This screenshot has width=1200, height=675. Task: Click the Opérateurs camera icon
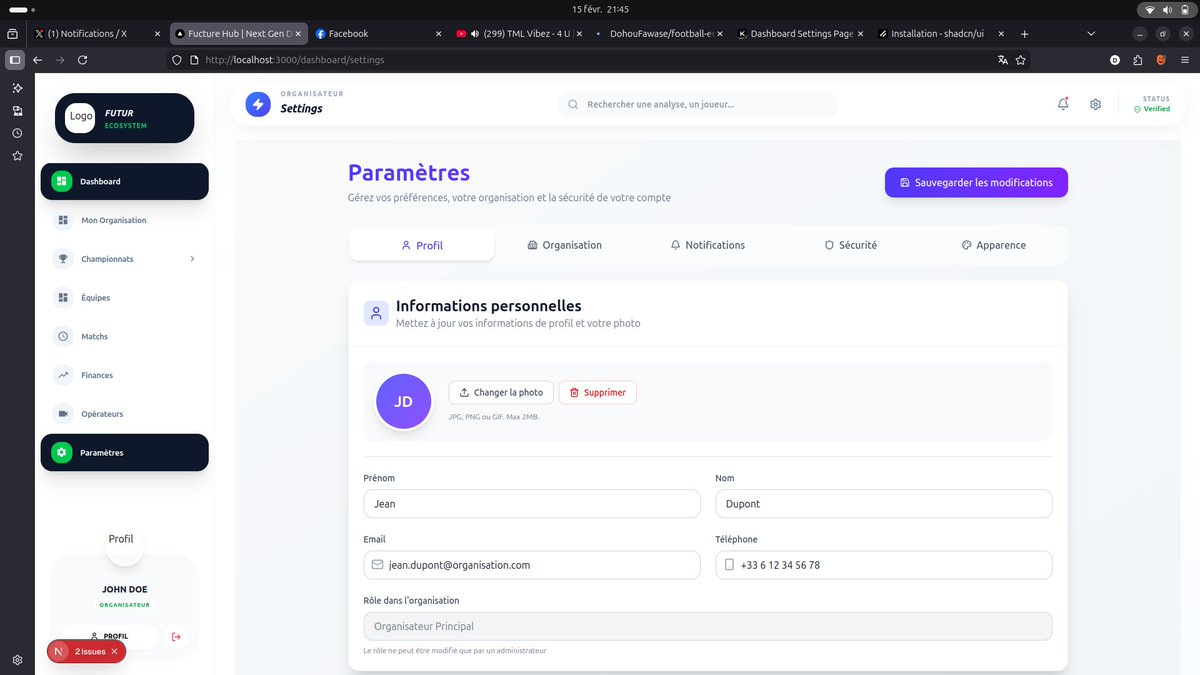click(63, 414)
